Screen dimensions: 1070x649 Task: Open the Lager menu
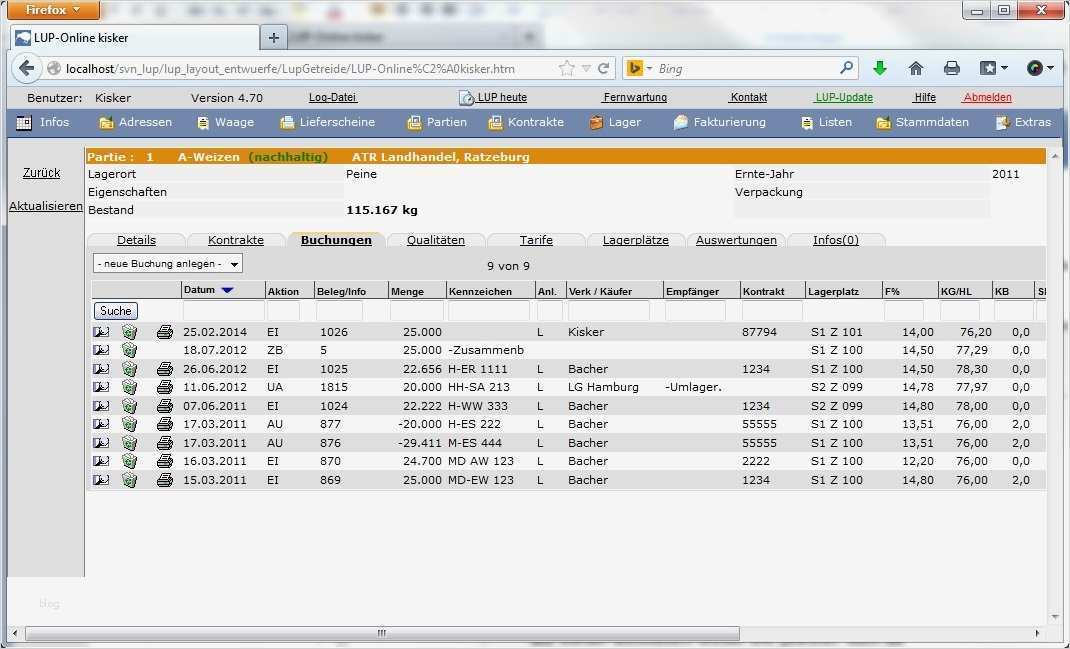click(615, 122)
